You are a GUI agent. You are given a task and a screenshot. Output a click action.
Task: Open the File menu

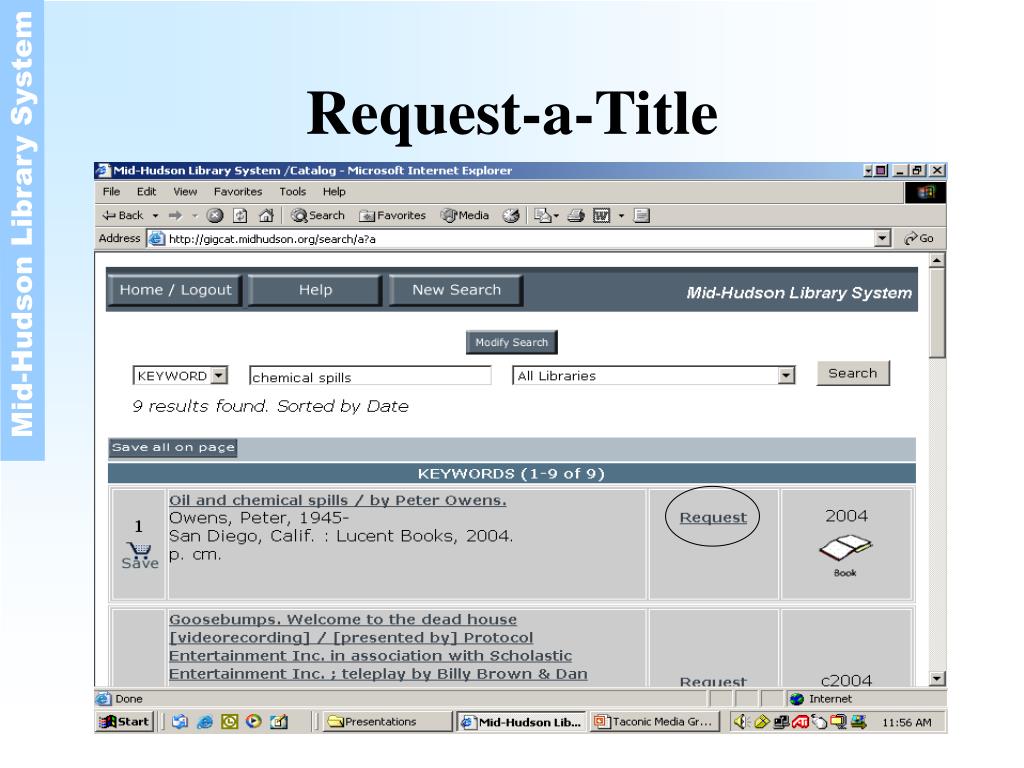pos(112,191)
